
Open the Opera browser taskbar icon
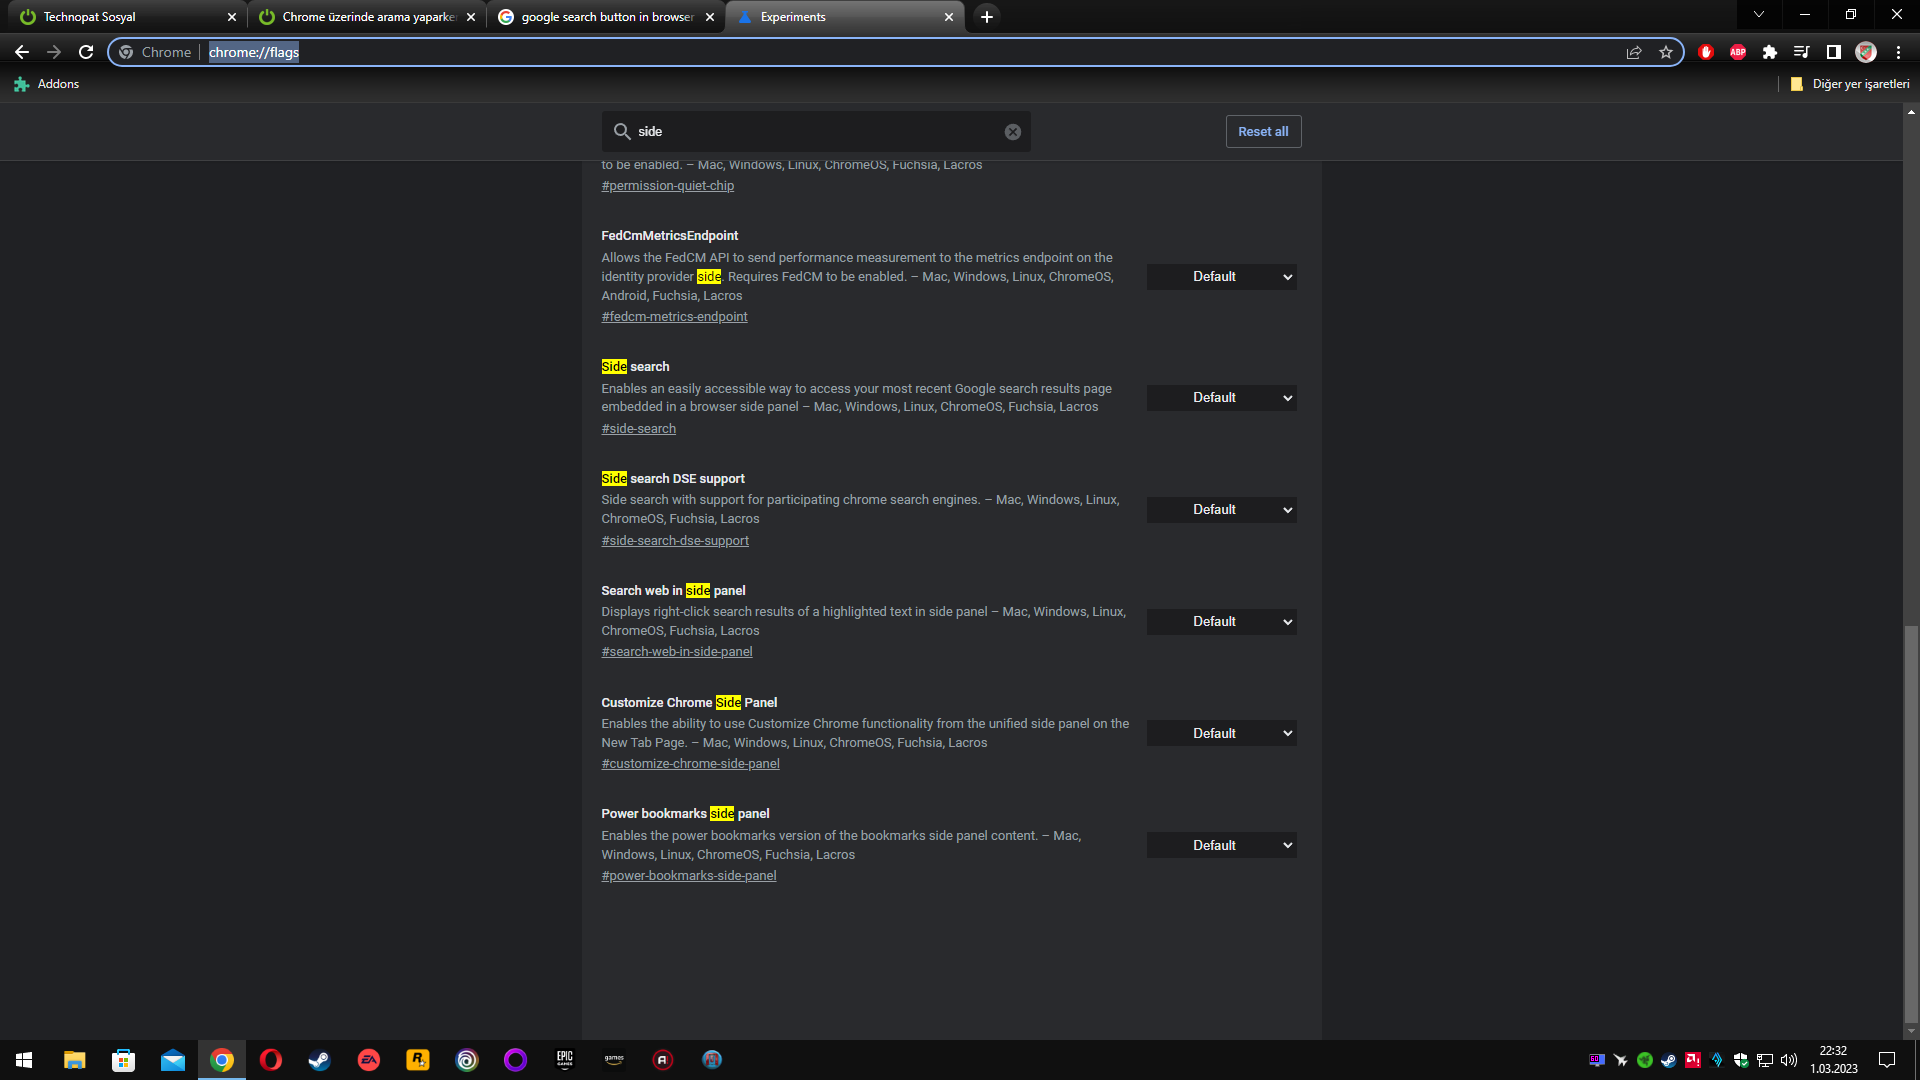pos(270,1060)
